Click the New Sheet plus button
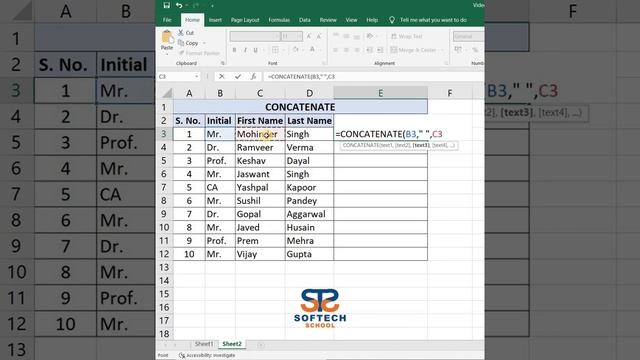Image resolution: width=640 pixels, height=360 pixels. point(260,345)
